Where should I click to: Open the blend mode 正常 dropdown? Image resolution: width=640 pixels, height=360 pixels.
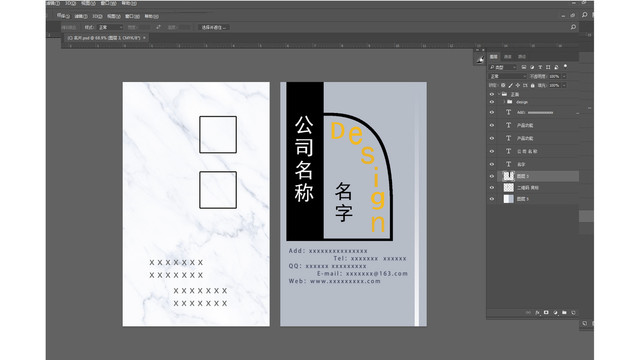point(507,76)
